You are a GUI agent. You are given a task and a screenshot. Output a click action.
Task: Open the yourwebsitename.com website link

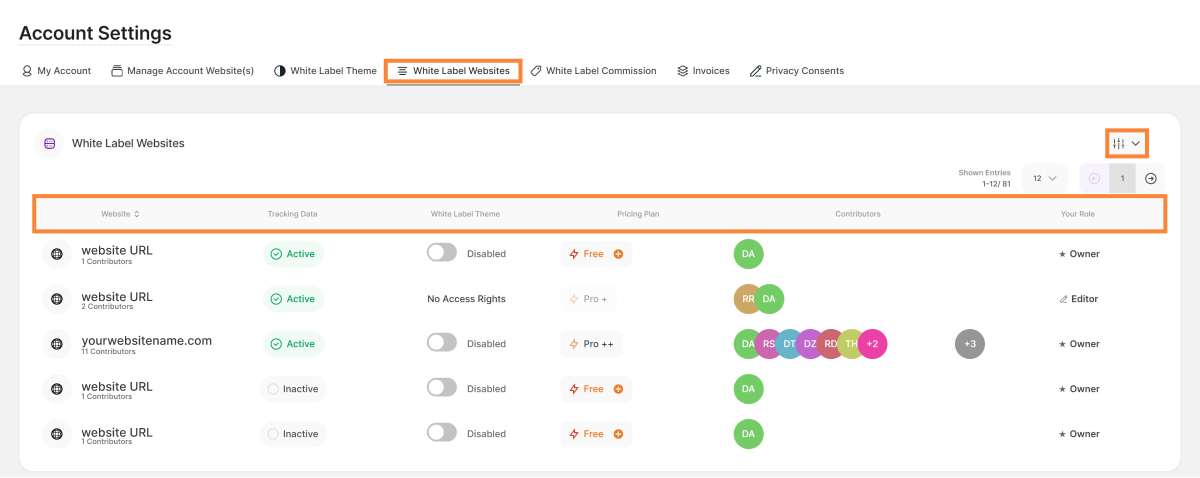[x=146, y=340]
